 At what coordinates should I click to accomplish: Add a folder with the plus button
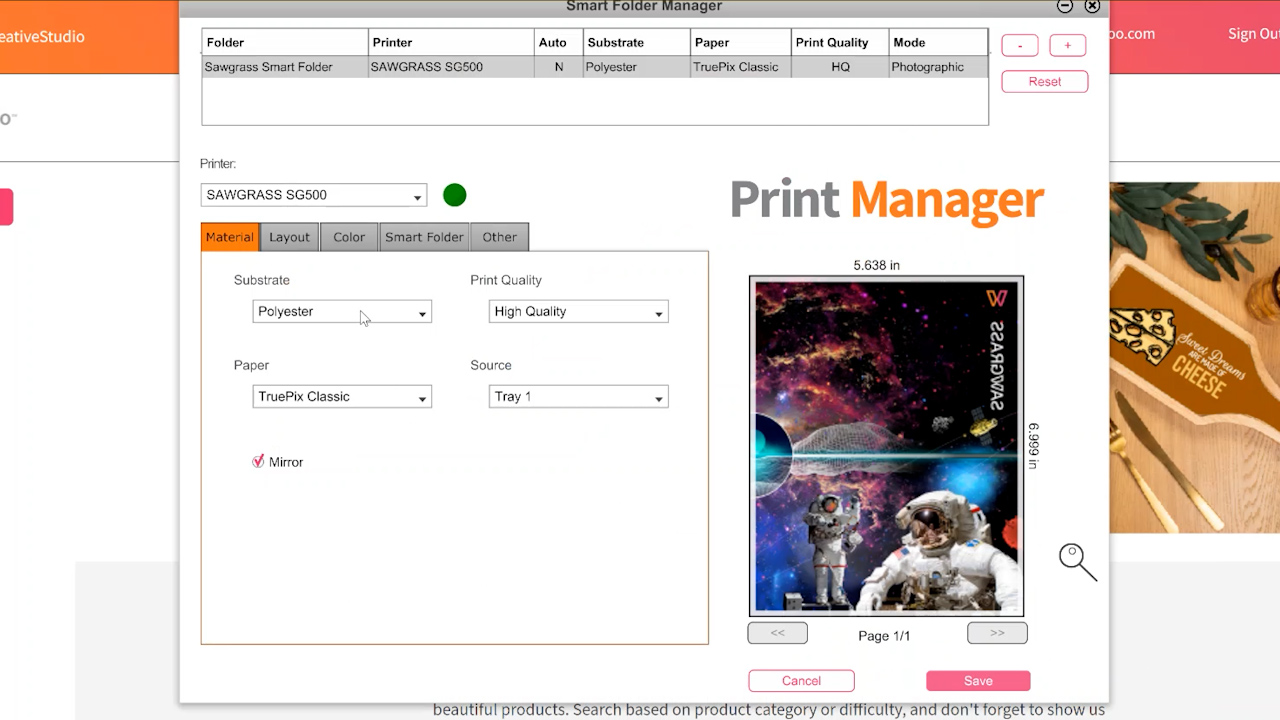coord(1068,46)
